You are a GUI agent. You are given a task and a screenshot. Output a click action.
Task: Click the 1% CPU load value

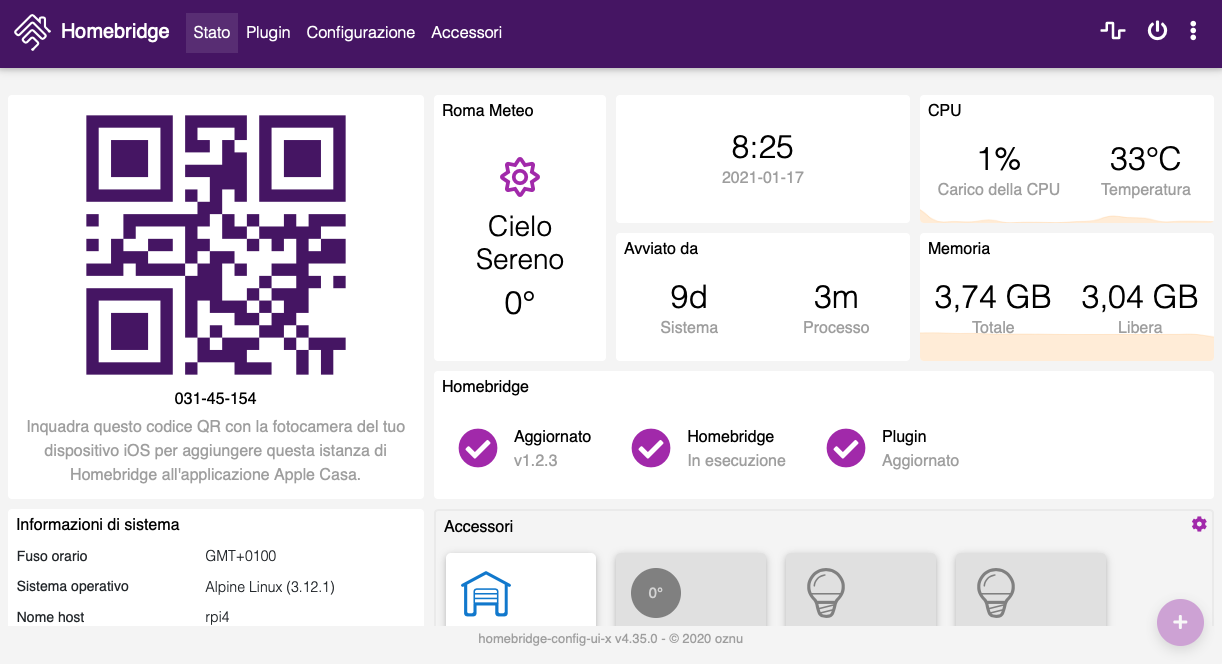998,159
